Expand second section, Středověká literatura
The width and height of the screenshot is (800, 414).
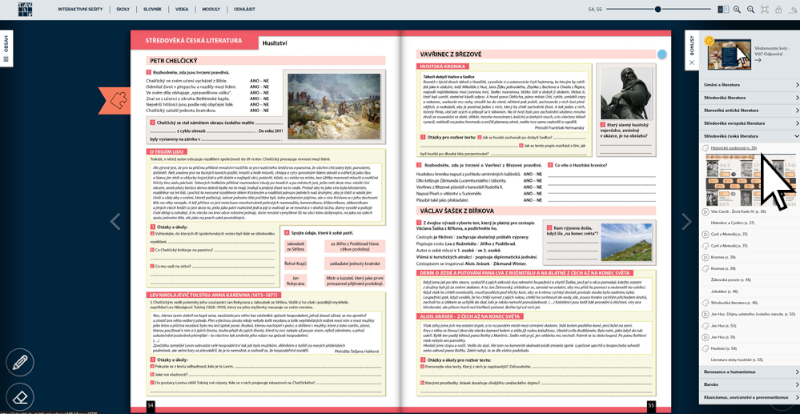tap(749, 98)
